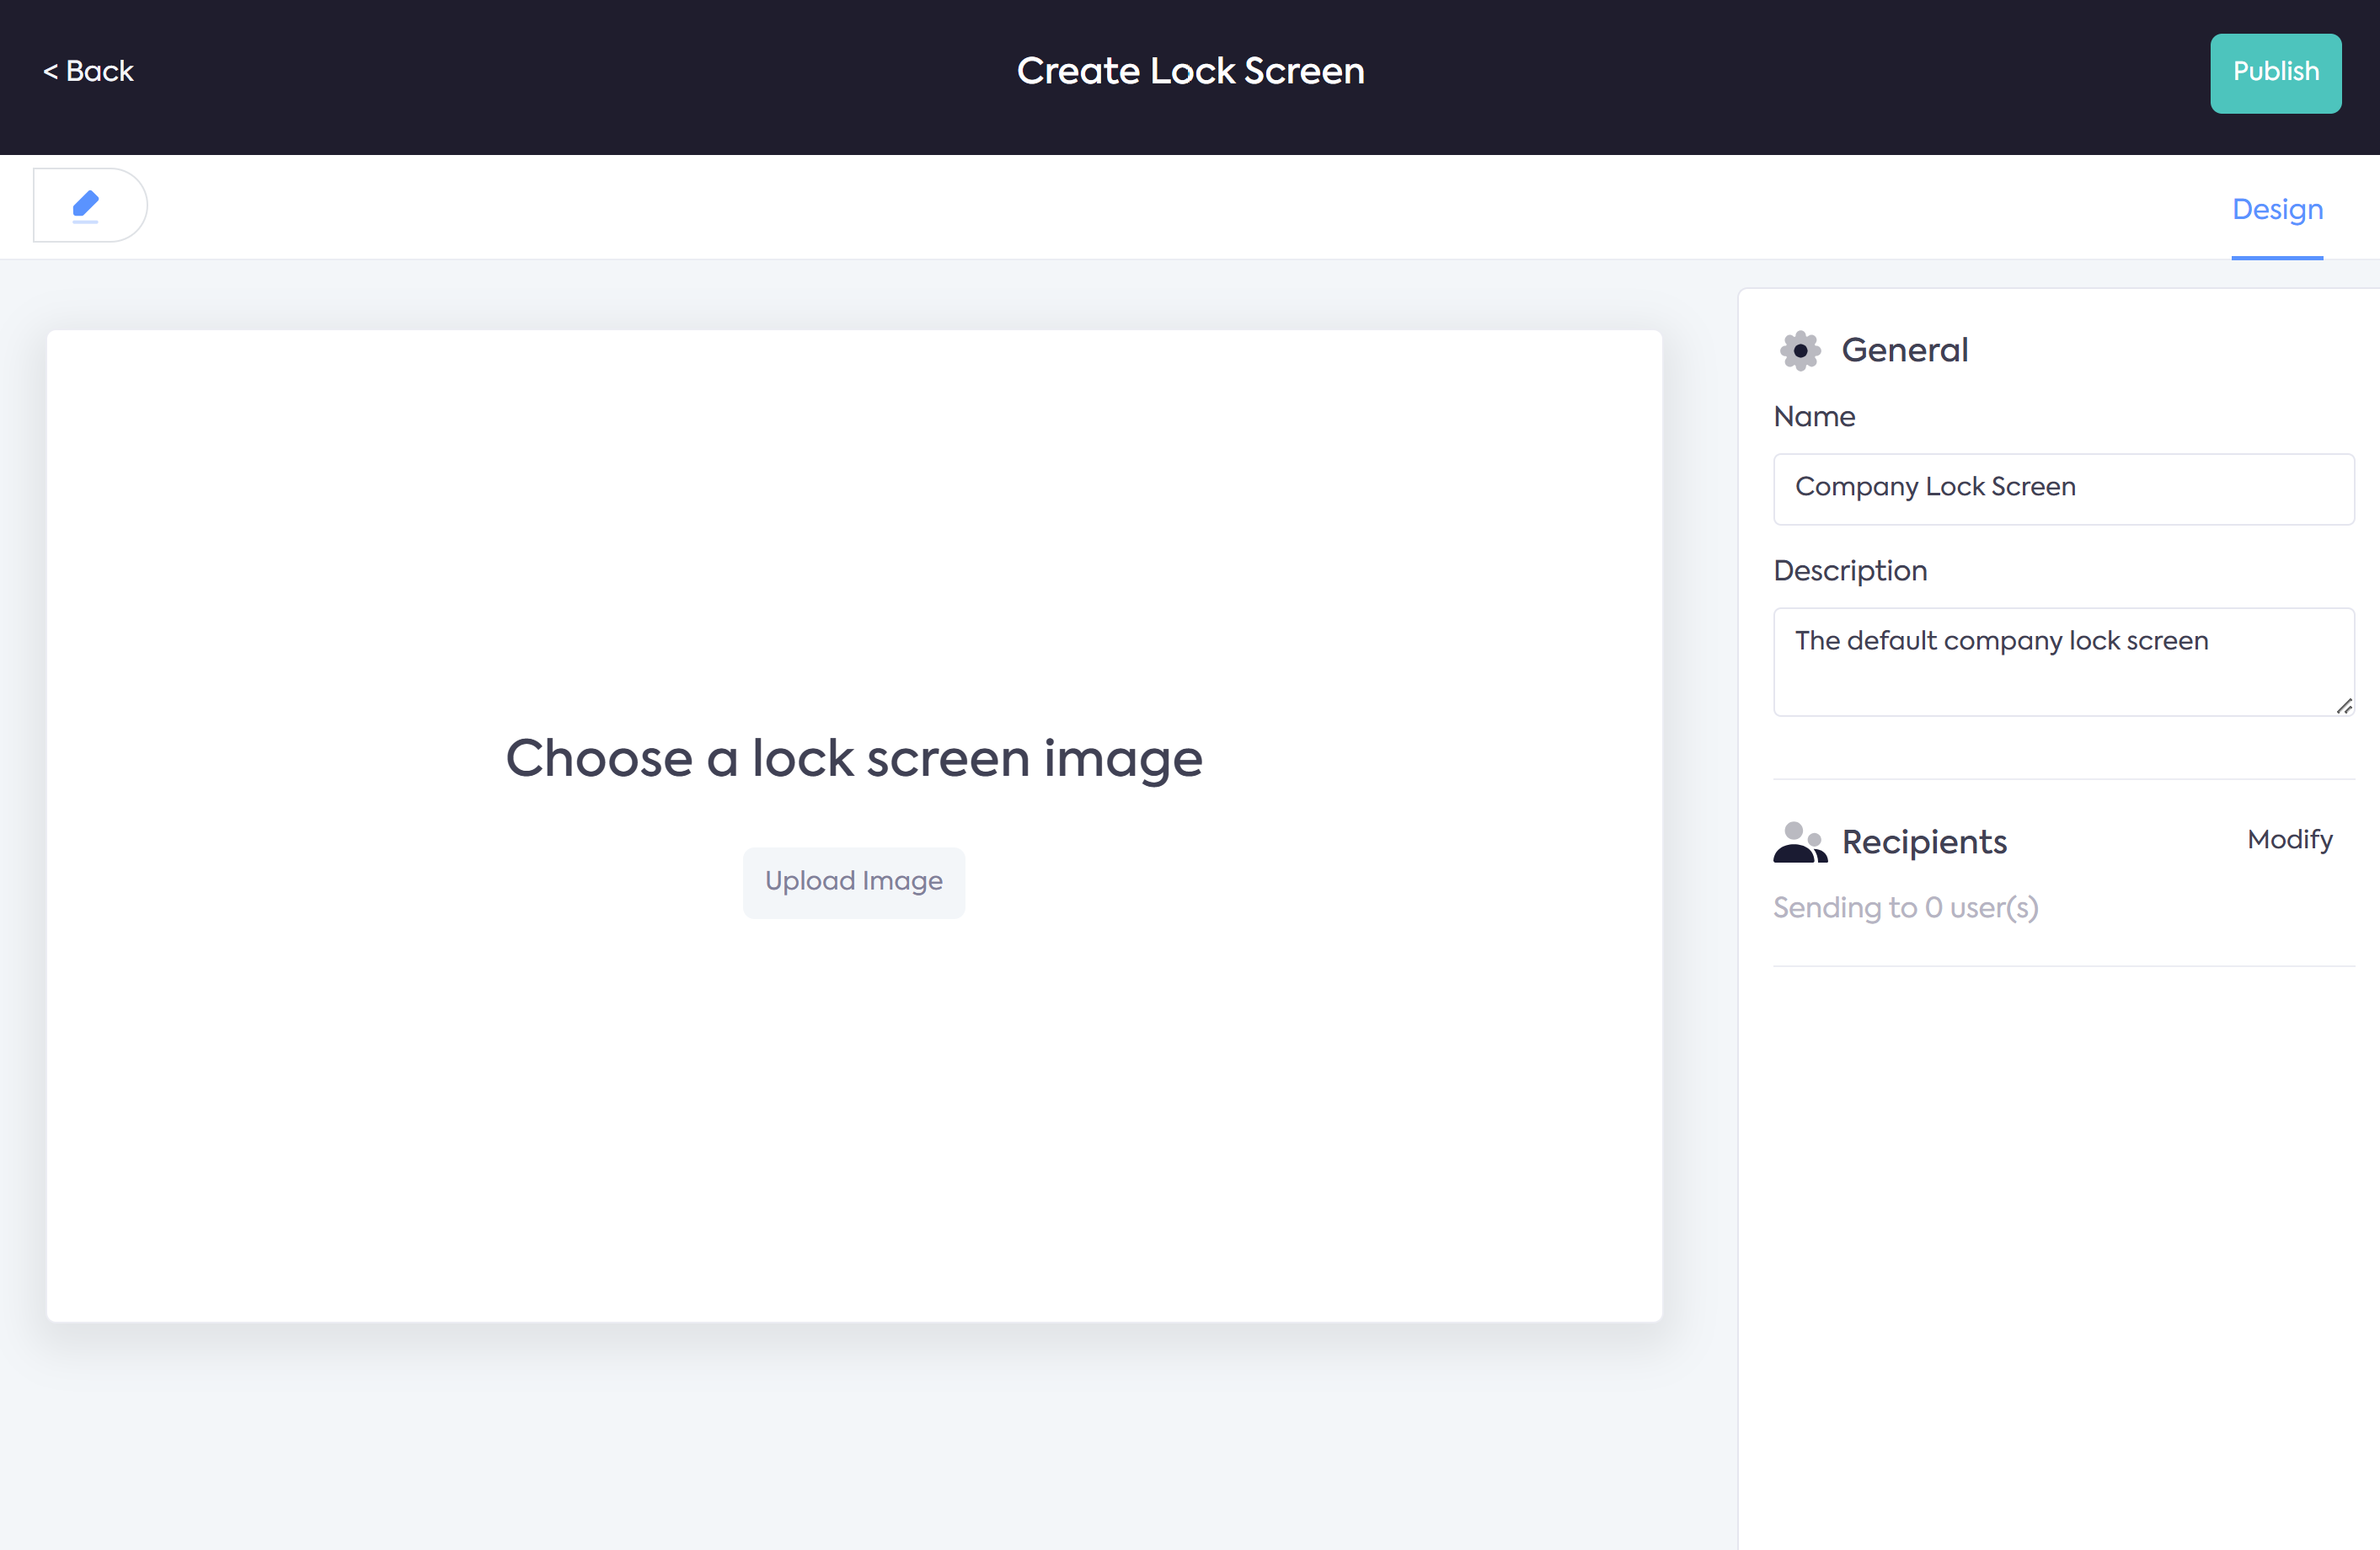
Task: Click the General section heading
Action: click(1904, 351)
